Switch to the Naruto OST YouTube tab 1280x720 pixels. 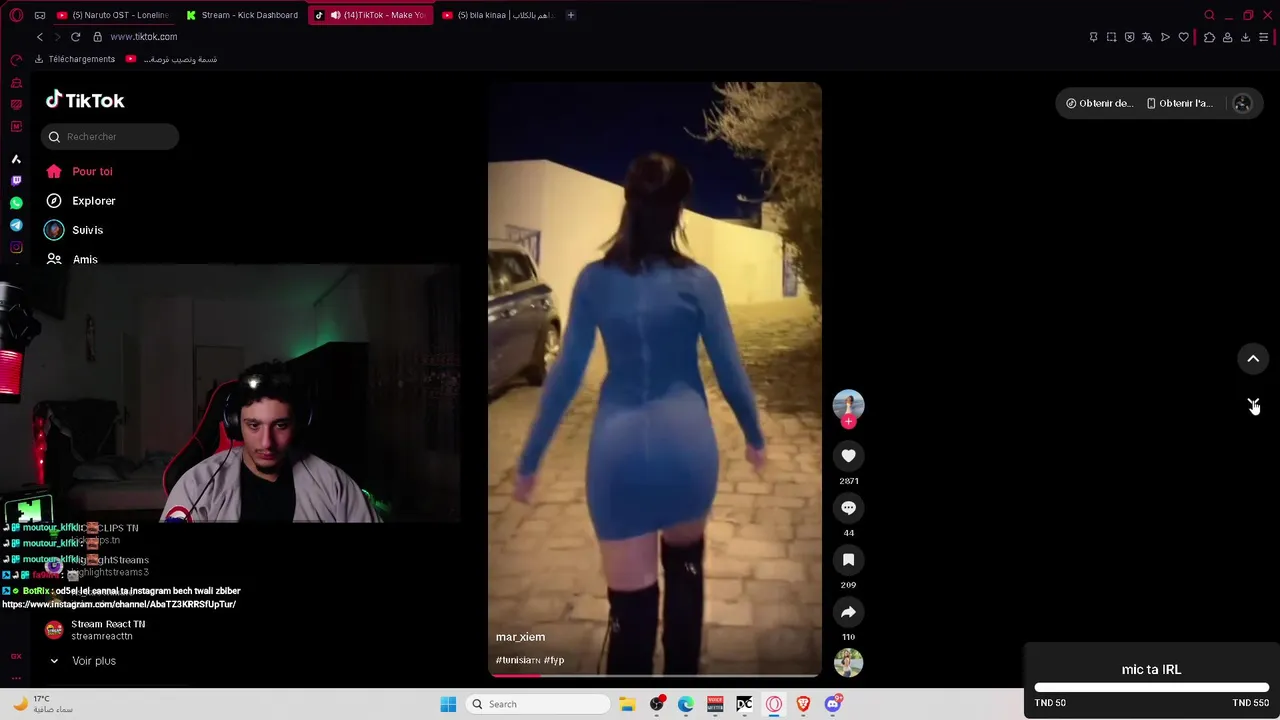pyautogui.click(x=113, y=15)
